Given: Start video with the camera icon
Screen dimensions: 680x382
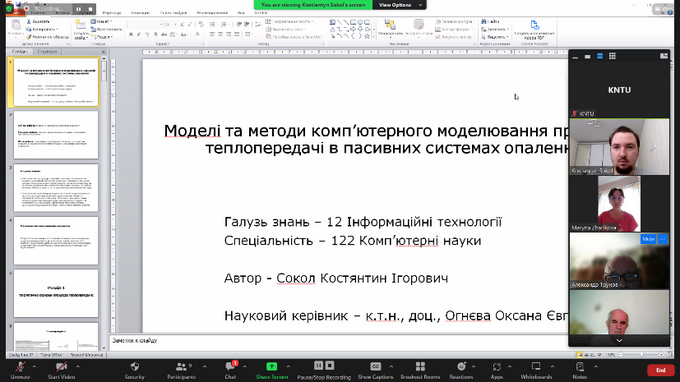Looking at the screenshot, I should (x=61, y=367).
